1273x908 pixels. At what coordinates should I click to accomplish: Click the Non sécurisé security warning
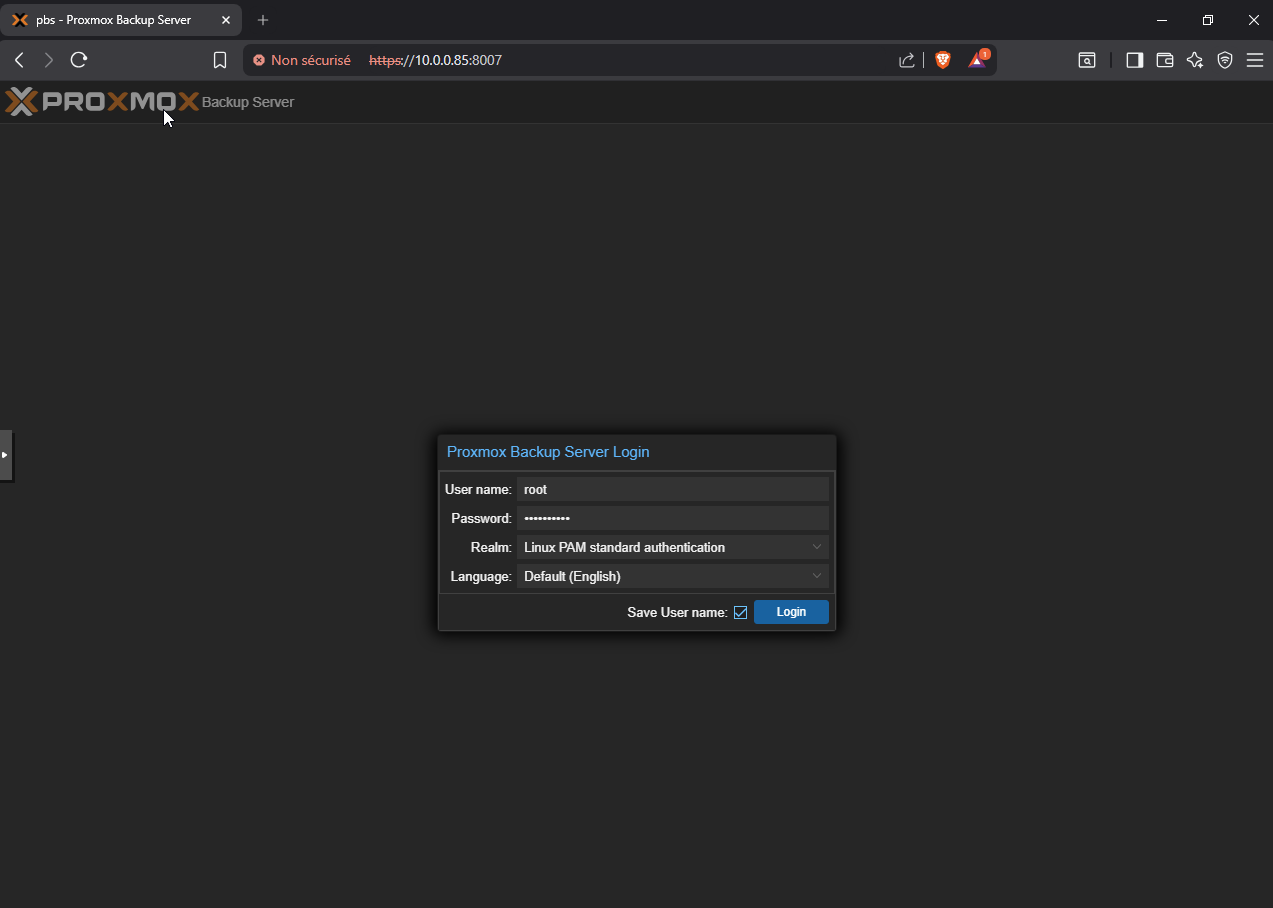point(302,60)
